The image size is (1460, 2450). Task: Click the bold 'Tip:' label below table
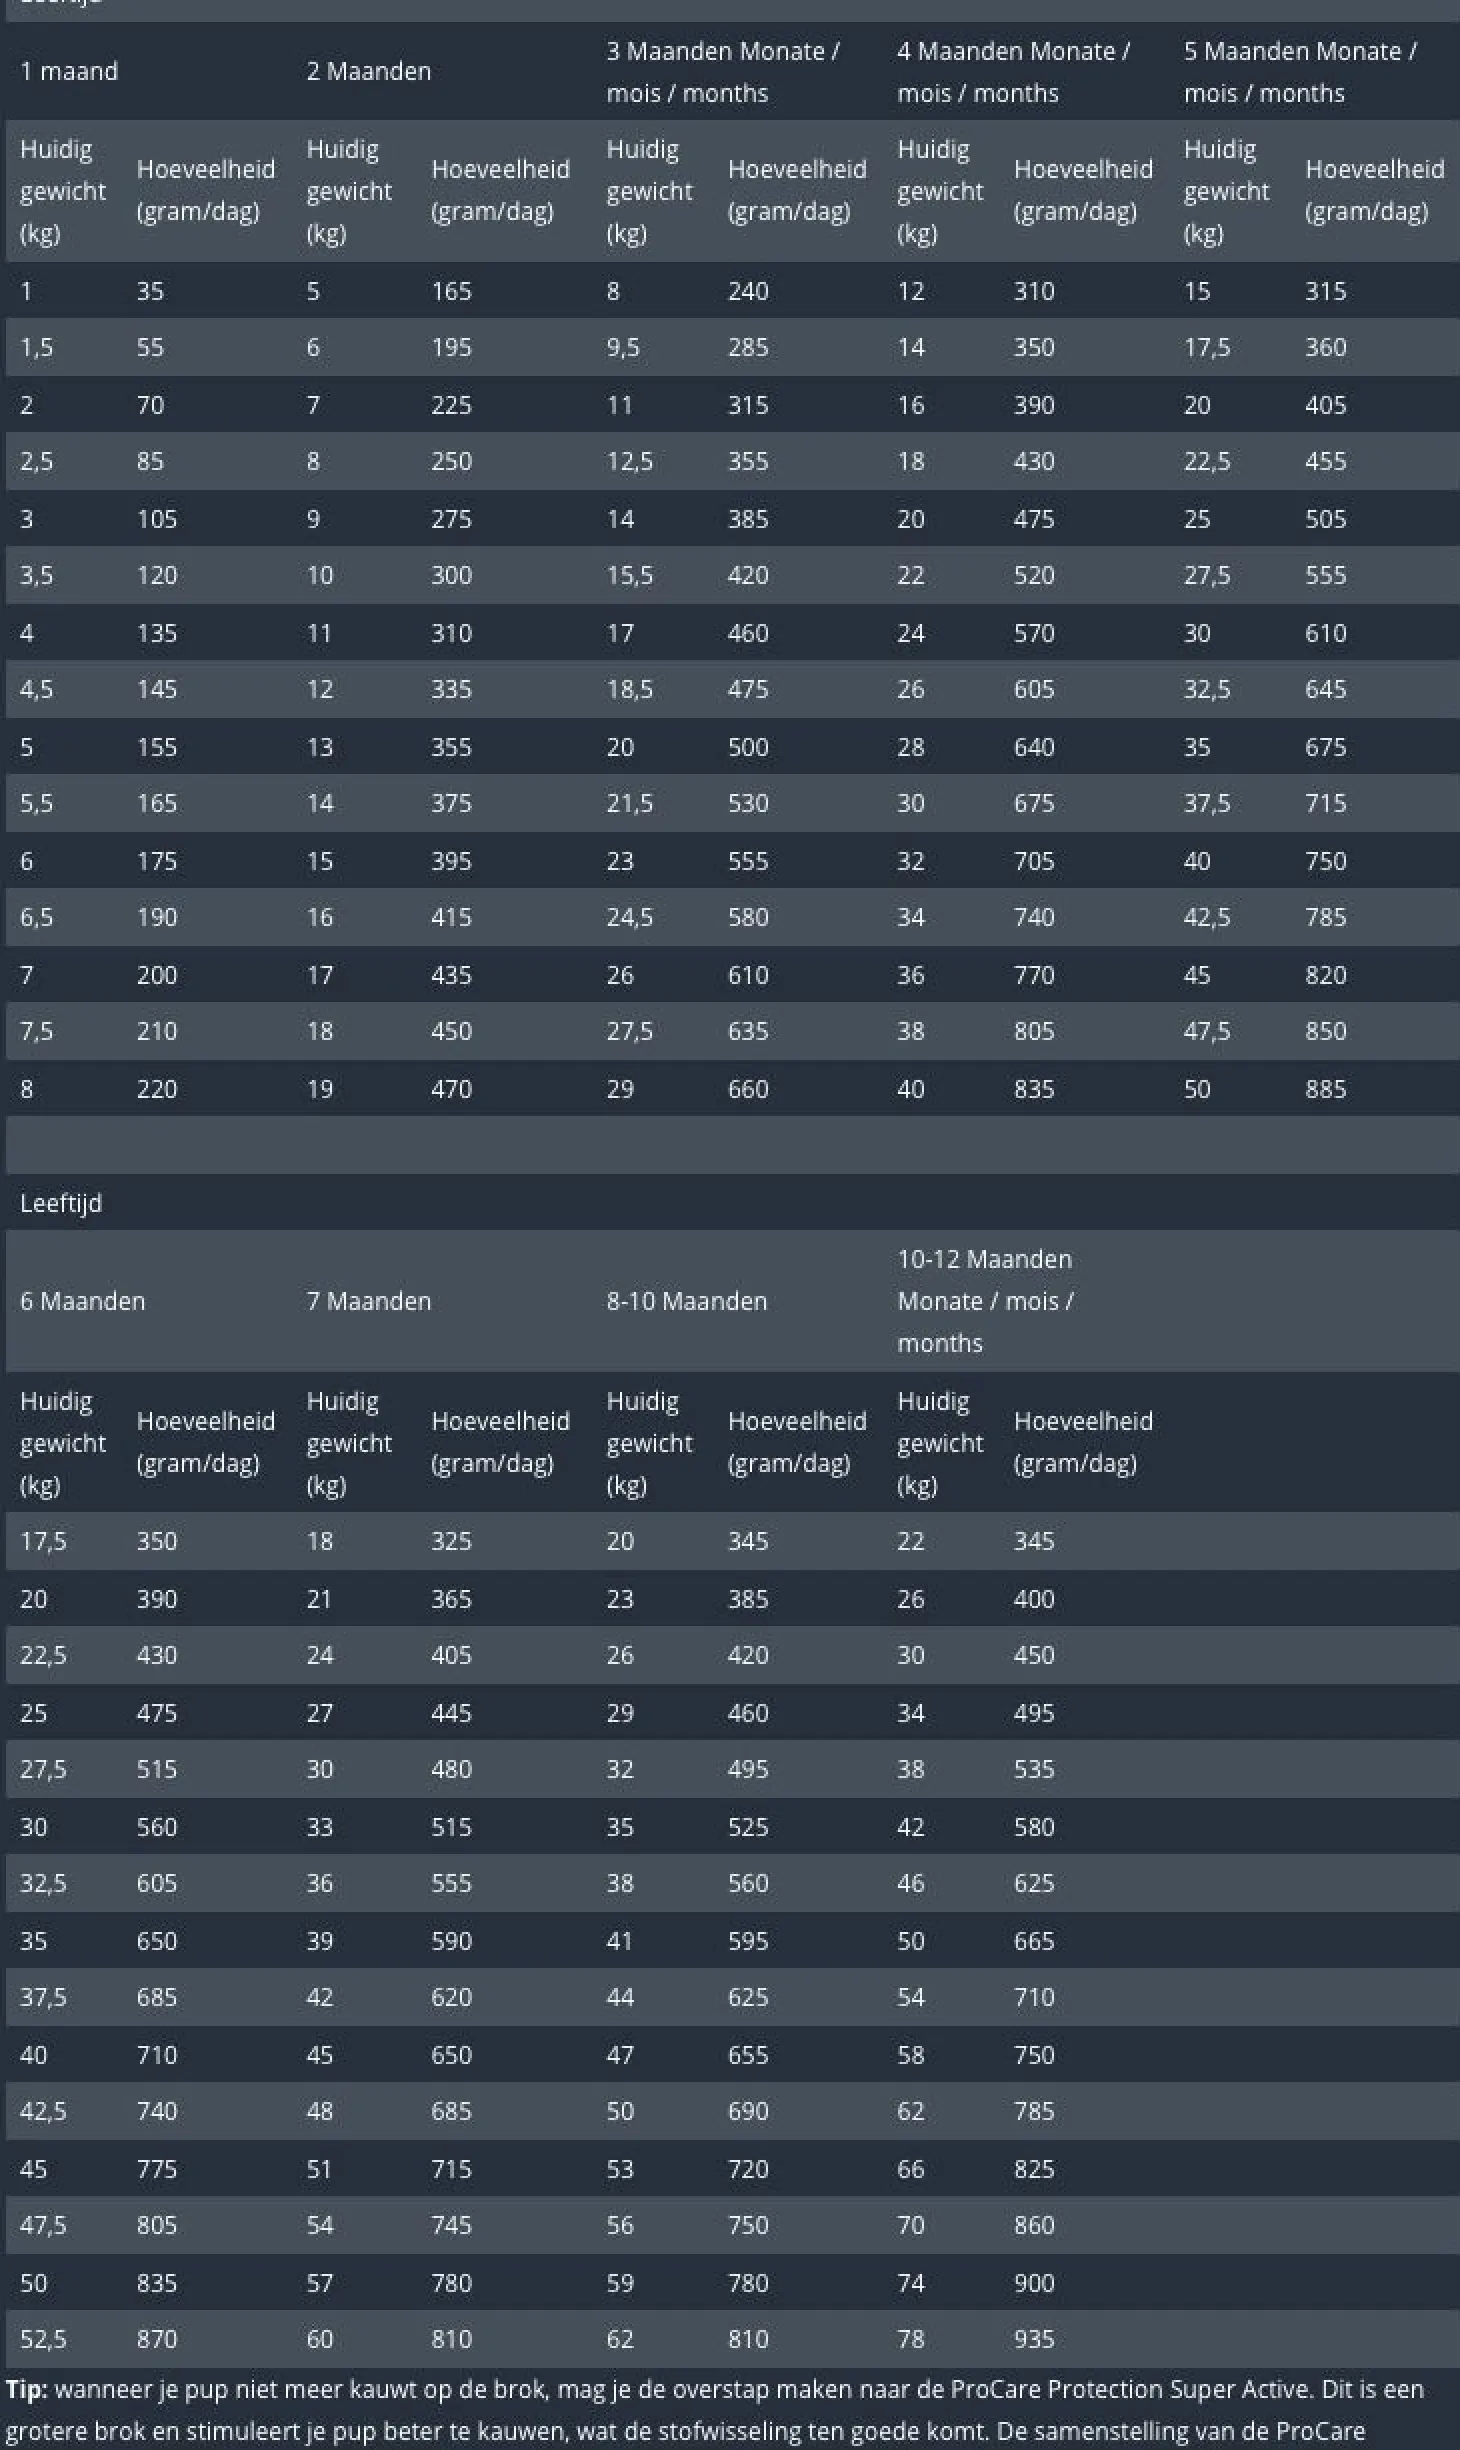coord(27,2389)
